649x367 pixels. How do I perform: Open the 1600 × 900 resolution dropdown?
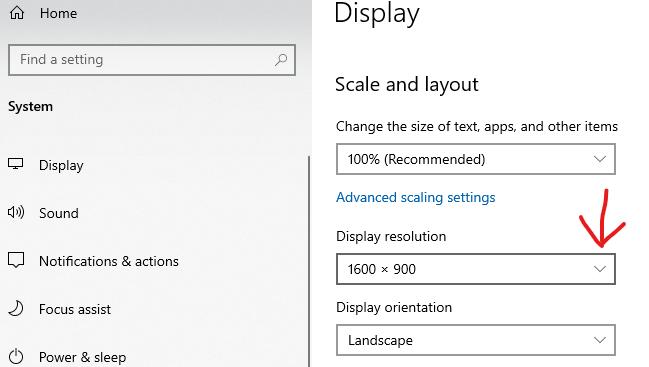pos(476,269)
